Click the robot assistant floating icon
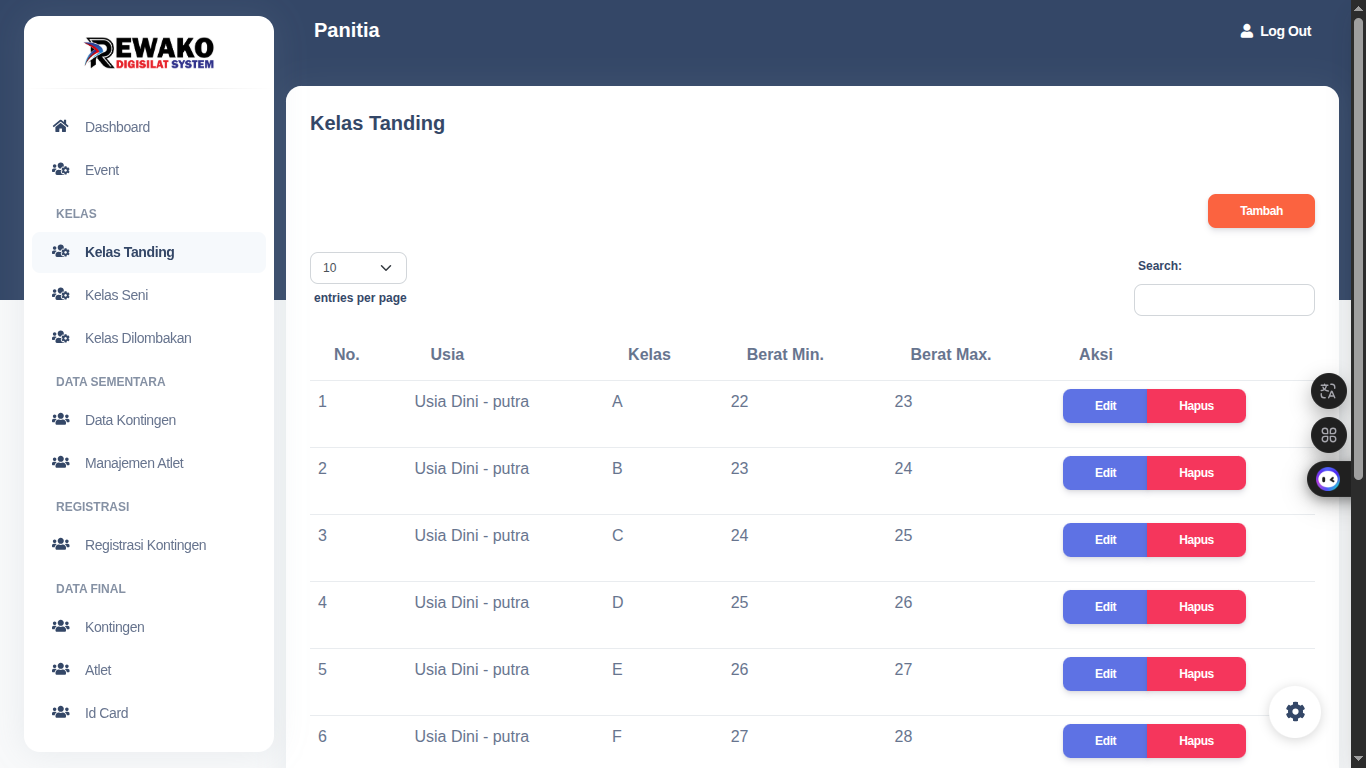1366x768 pixels. coord(1328,479)
